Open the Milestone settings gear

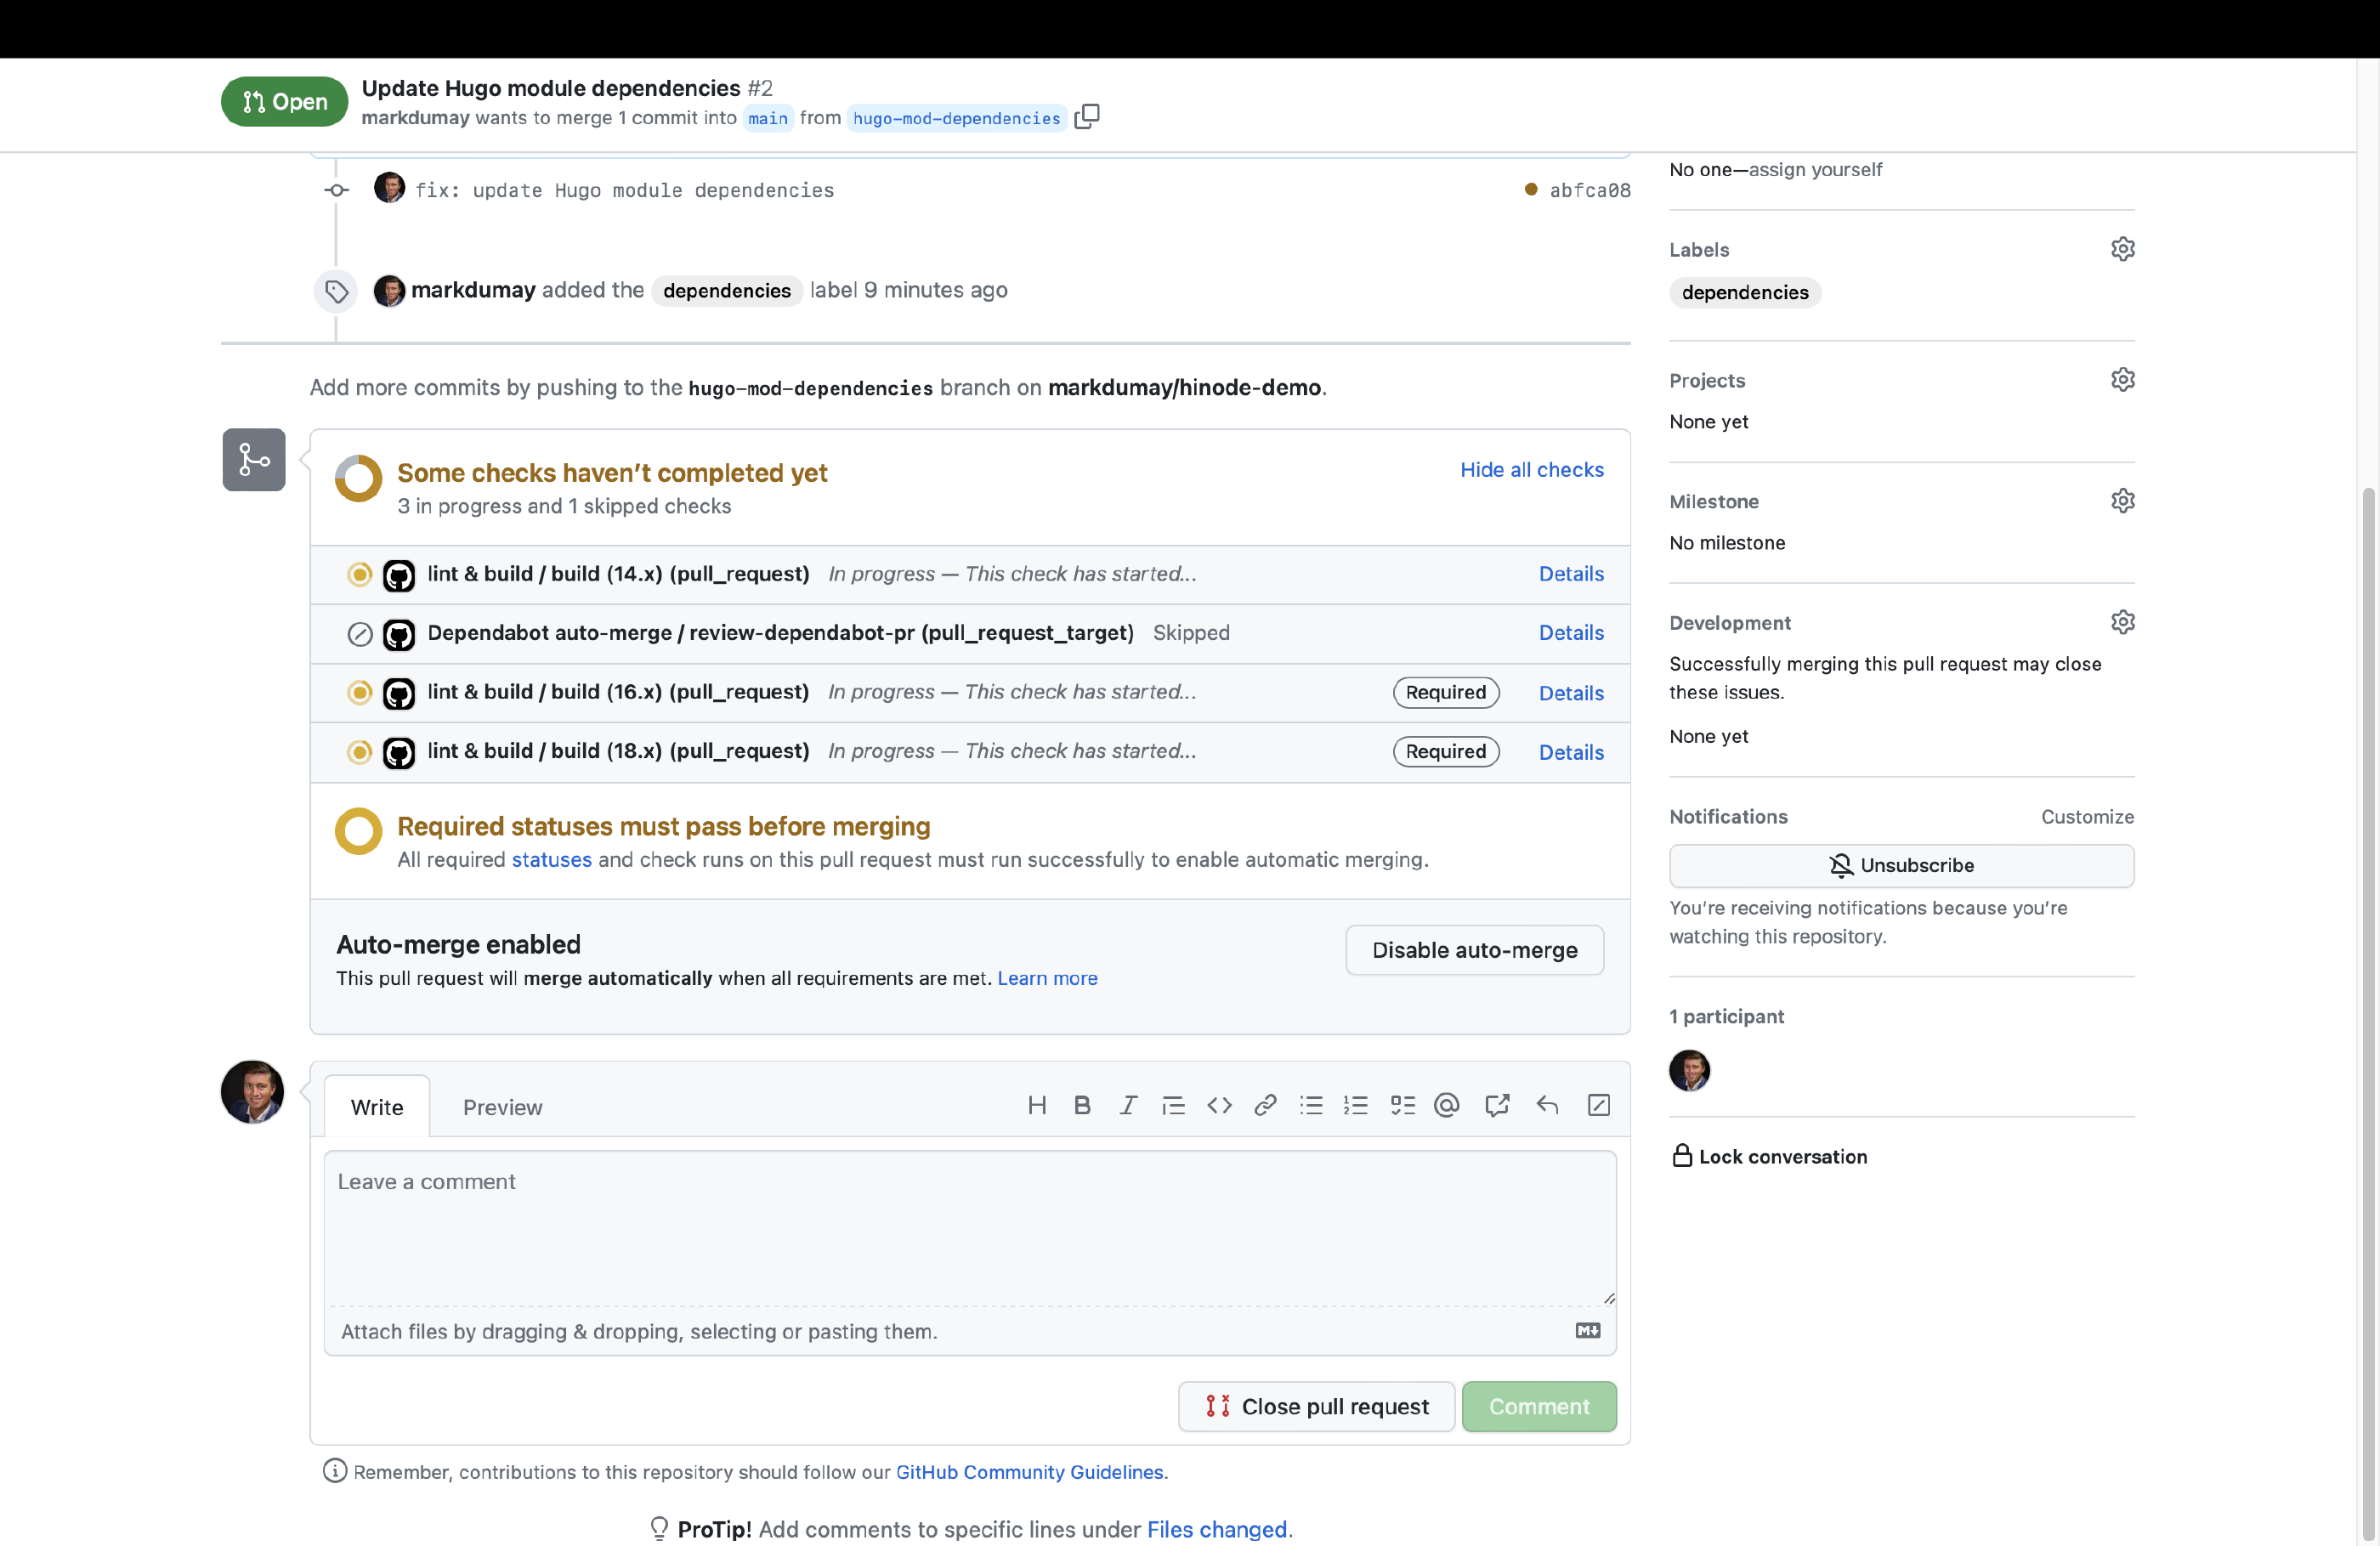click(x=2122, y=501)
